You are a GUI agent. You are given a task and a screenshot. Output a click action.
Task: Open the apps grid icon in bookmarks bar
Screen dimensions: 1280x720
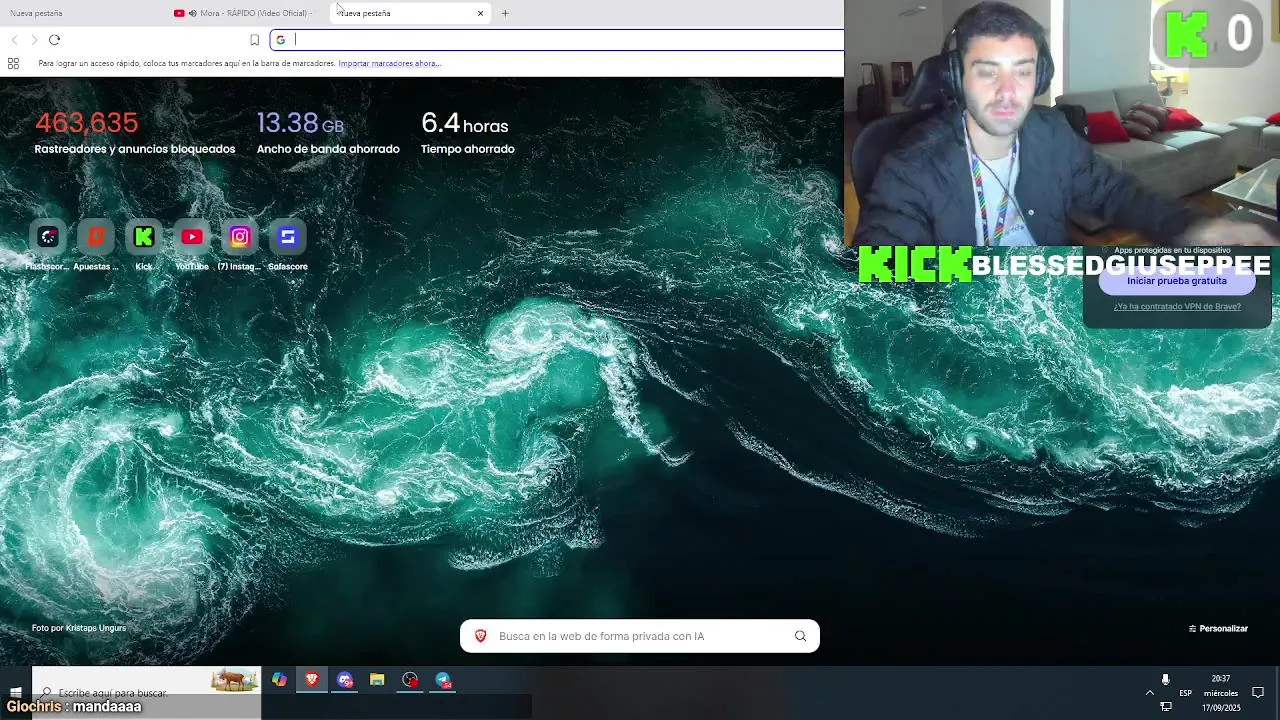(13, 63)
